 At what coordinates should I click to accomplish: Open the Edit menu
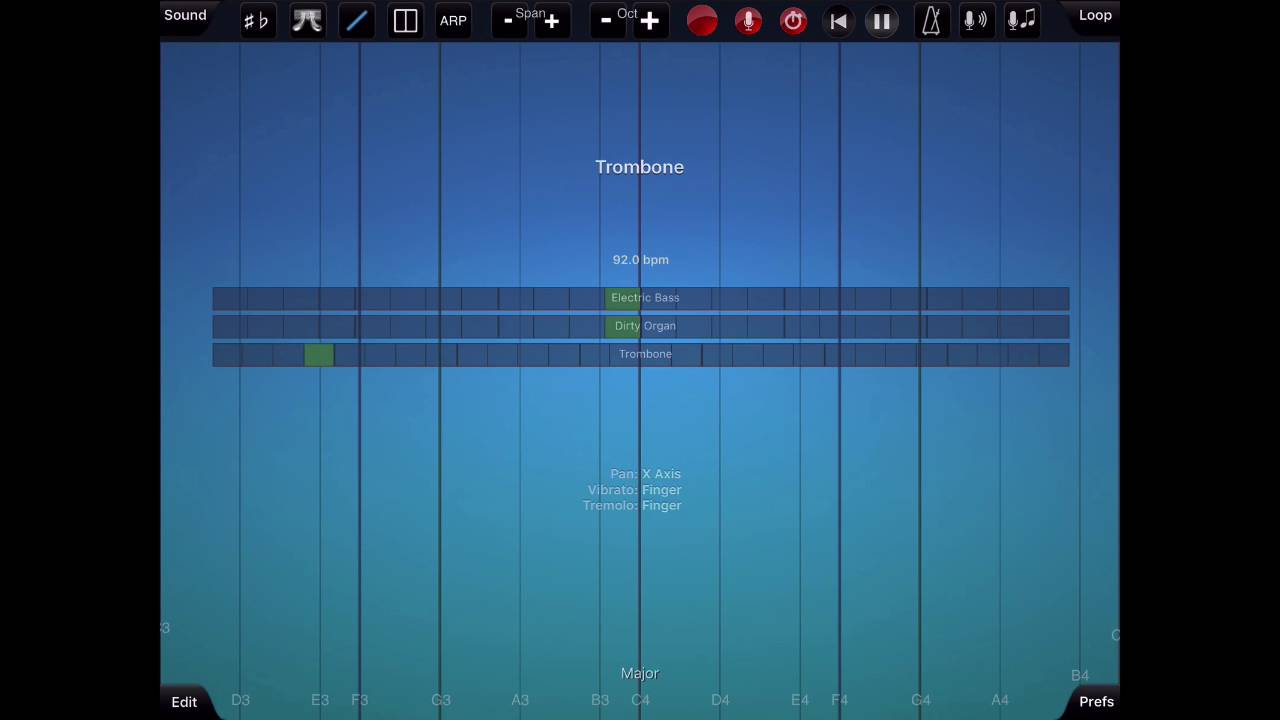pos(184,702)
